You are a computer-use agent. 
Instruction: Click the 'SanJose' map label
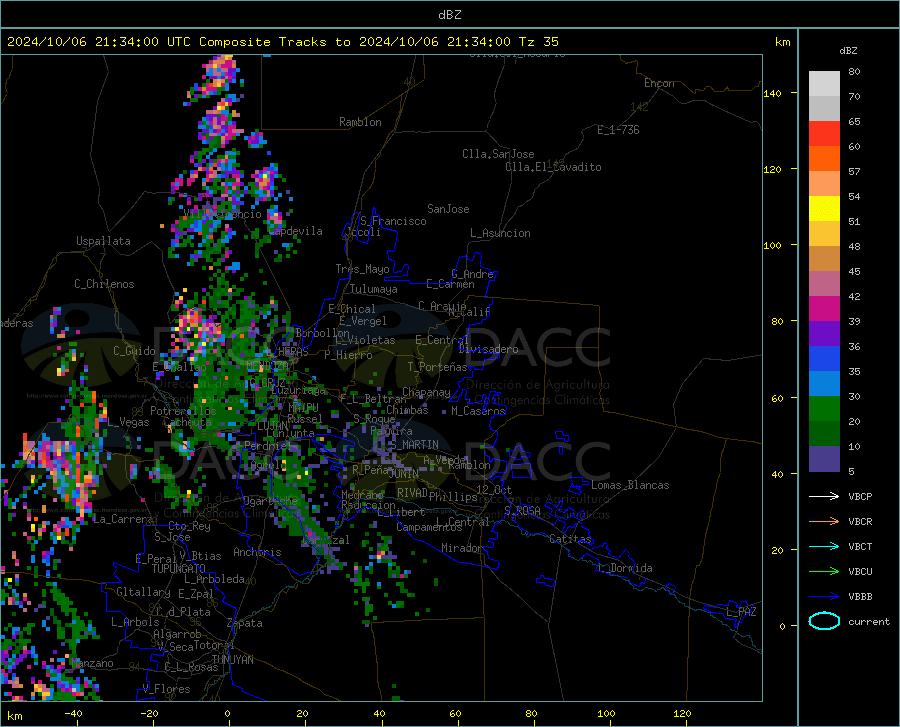pos(448,209)
